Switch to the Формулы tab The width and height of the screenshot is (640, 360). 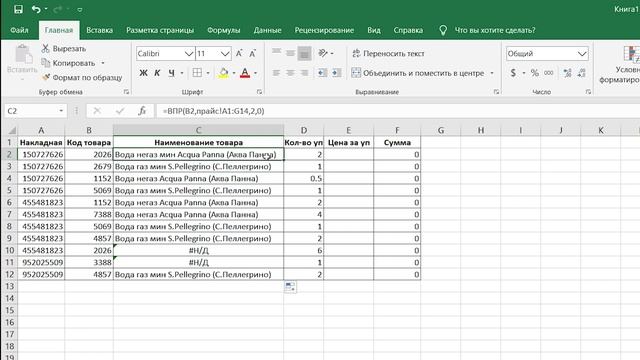[x=224, y=30]
